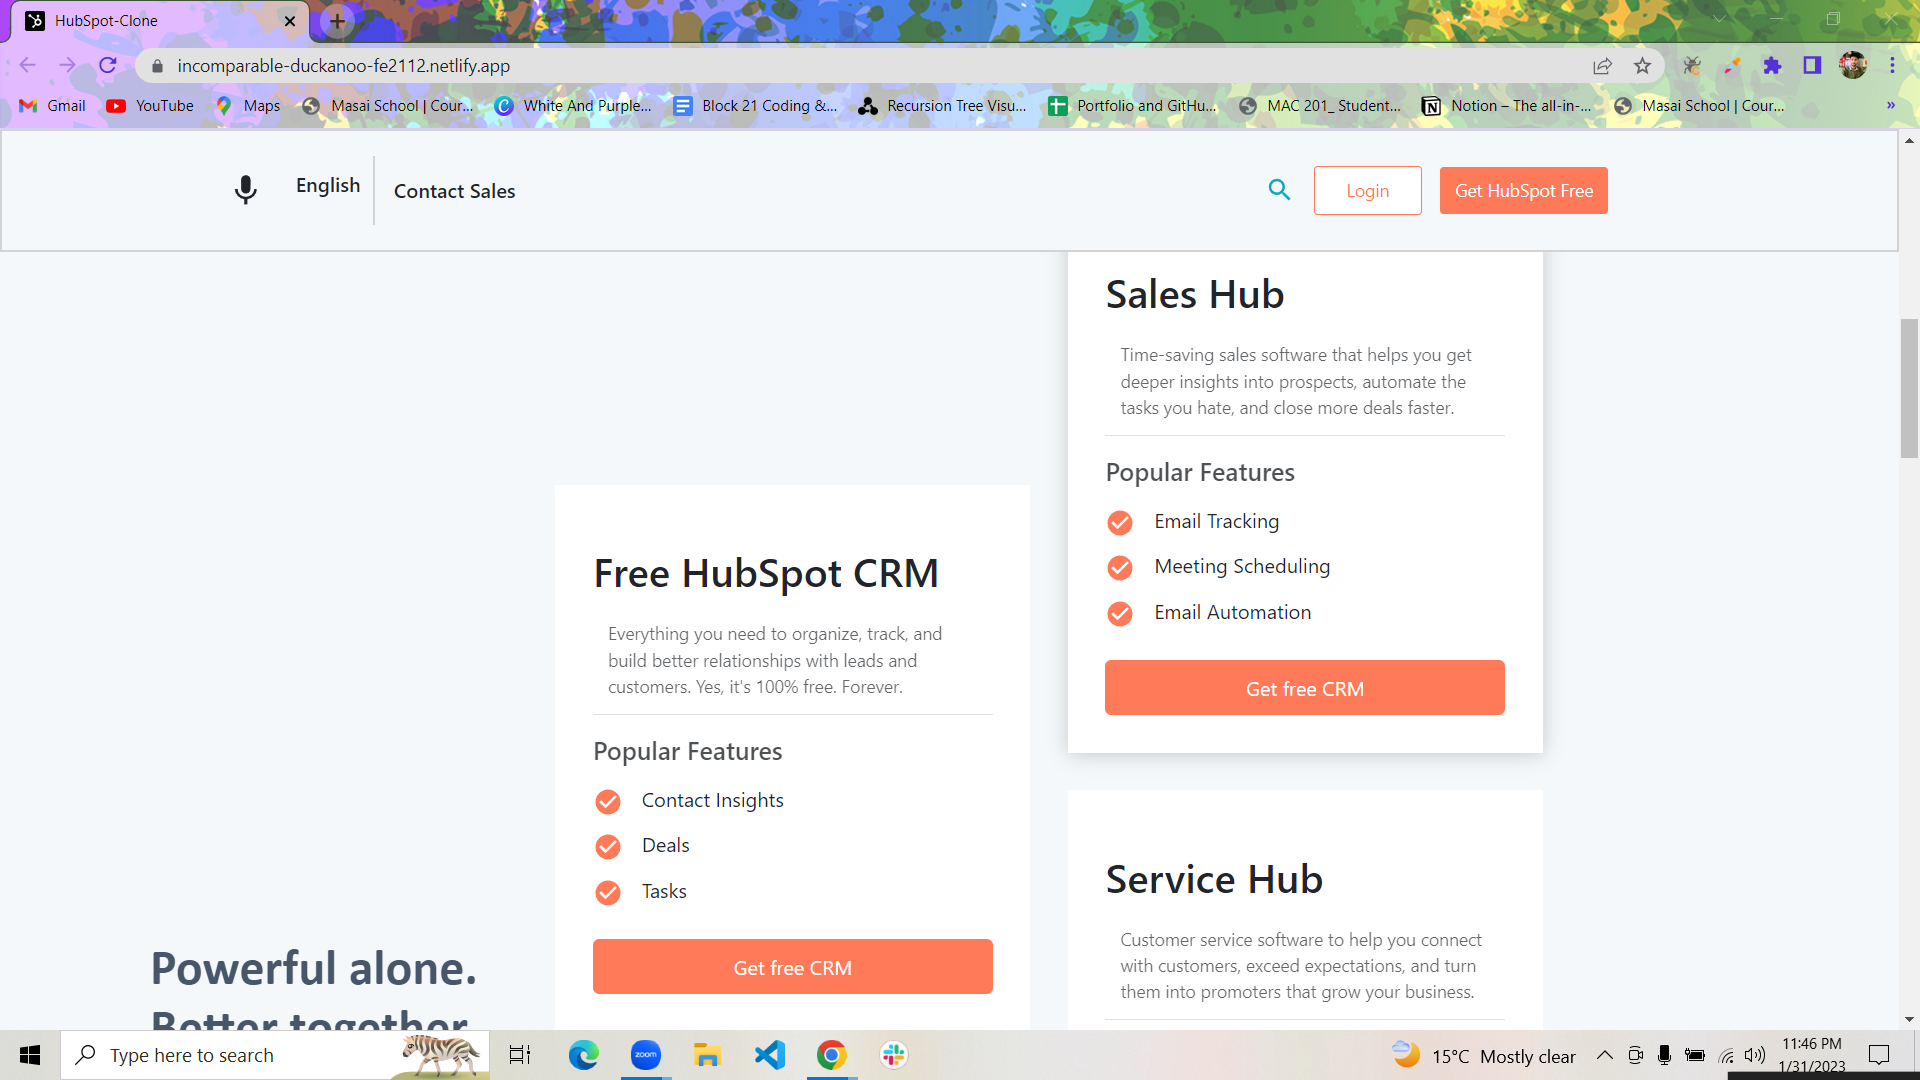Click the microphone icon in the site header
Viewport: 1920px width, 1080px height.
245,190
